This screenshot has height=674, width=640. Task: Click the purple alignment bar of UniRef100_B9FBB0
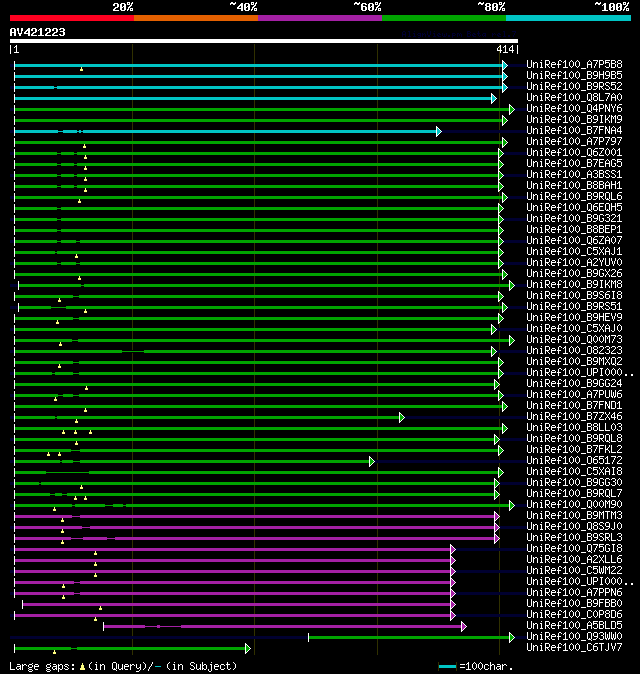(x=236, y=604)
